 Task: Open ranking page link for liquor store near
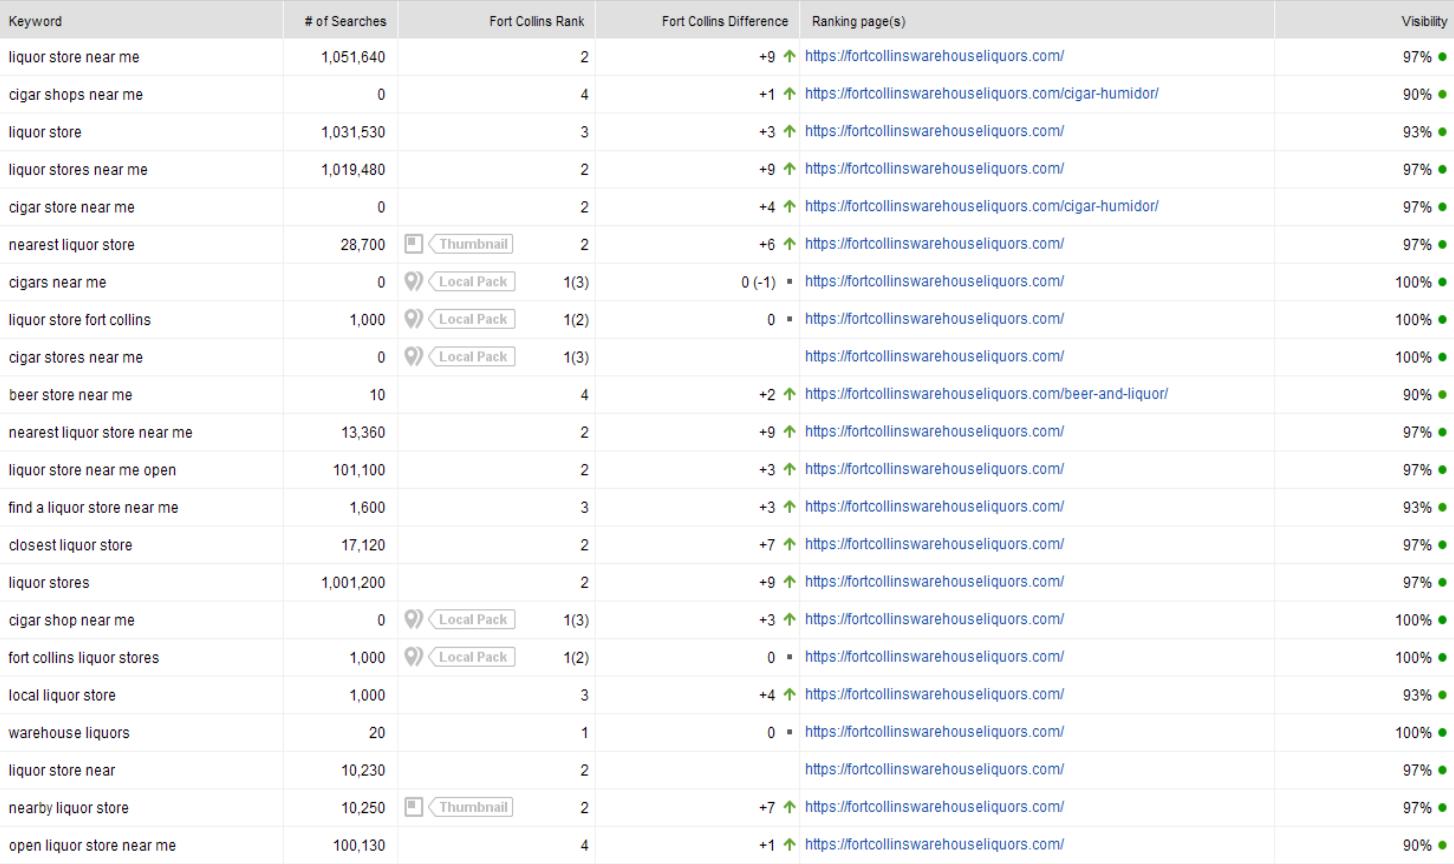tap(934, 769)
